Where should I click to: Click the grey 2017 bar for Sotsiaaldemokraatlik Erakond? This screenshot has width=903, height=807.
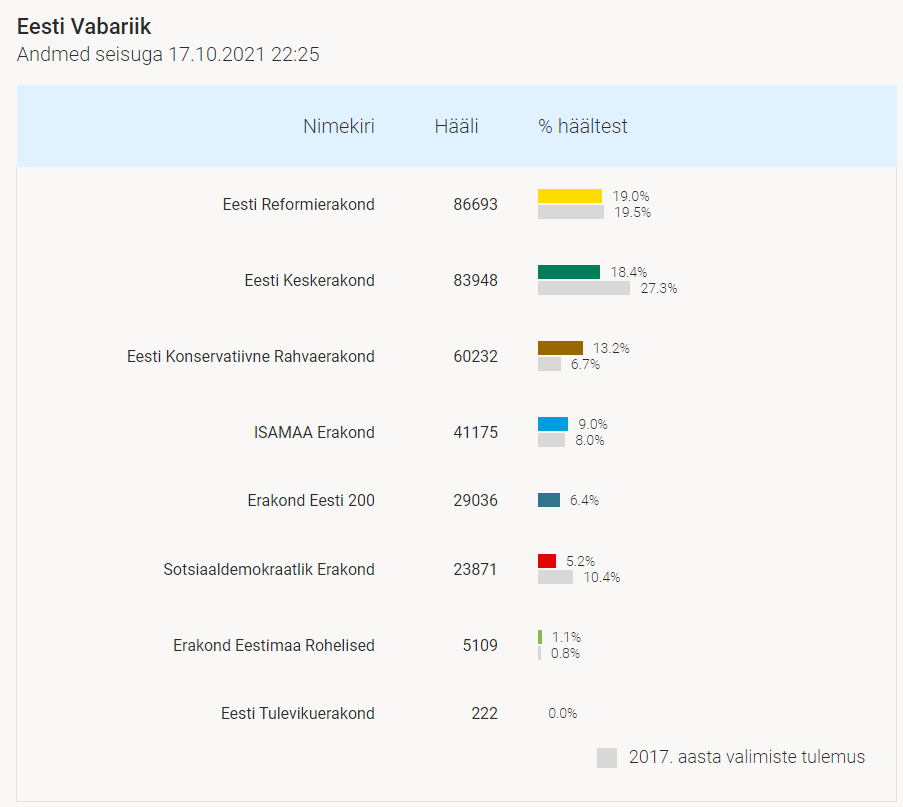(x=555, y=577)
